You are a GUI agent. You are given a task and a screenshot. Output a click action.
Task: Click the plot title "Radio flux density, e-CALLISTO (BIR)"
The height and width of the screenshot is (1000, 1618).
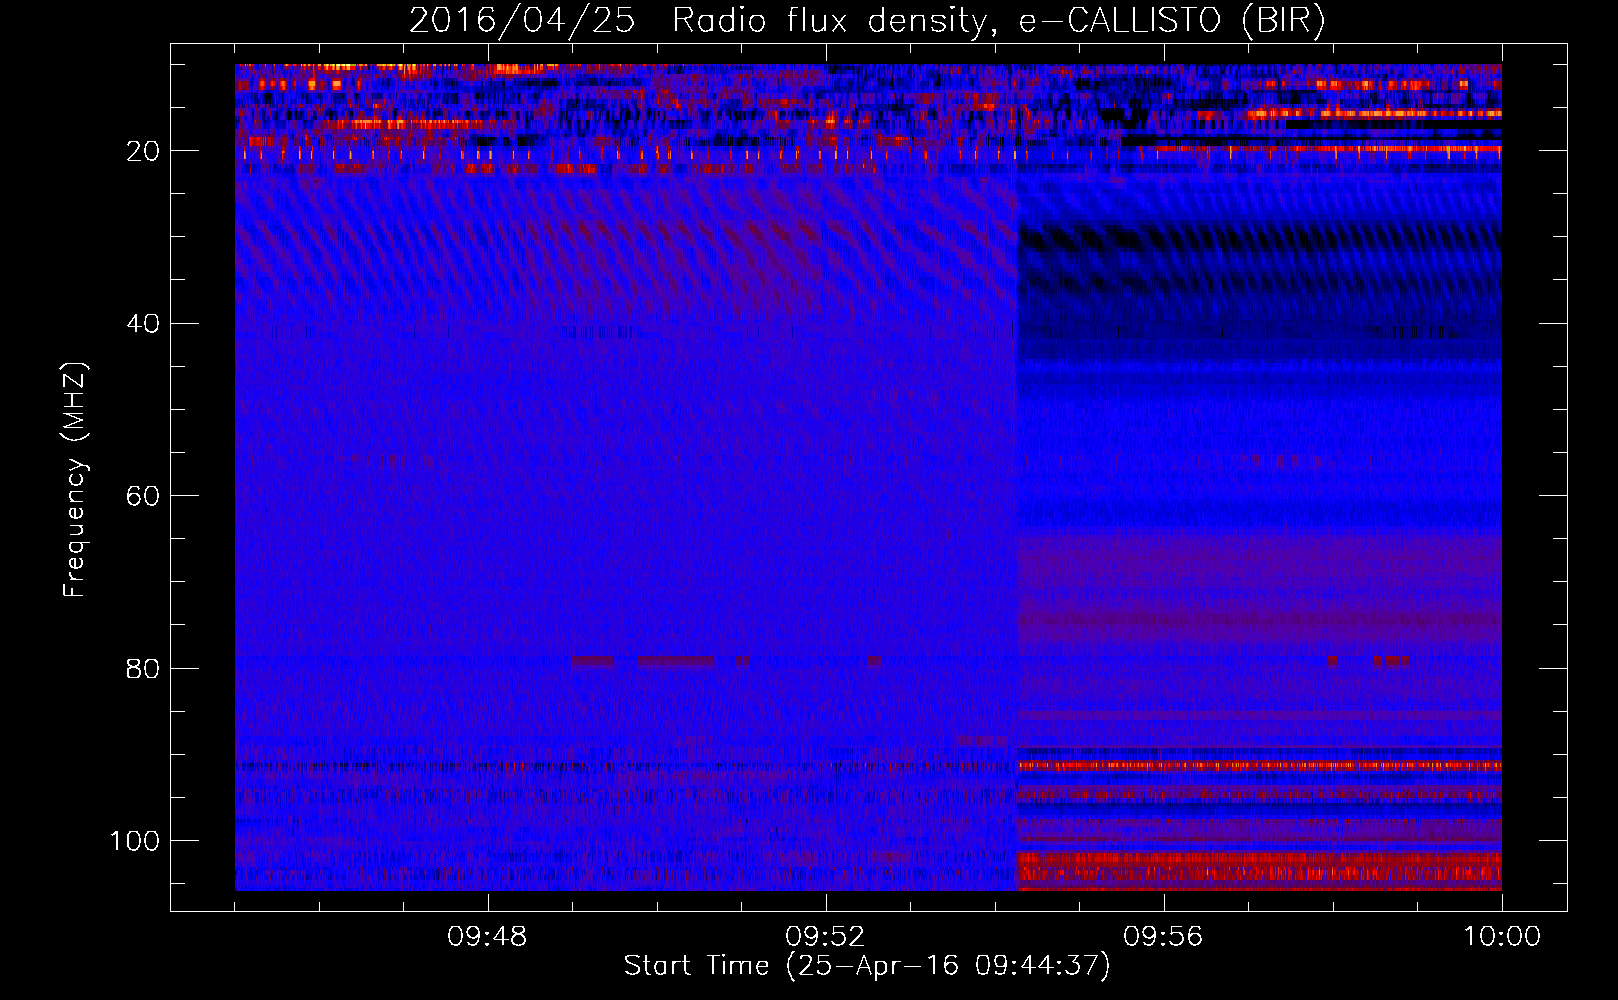click(x=998, y=20)
